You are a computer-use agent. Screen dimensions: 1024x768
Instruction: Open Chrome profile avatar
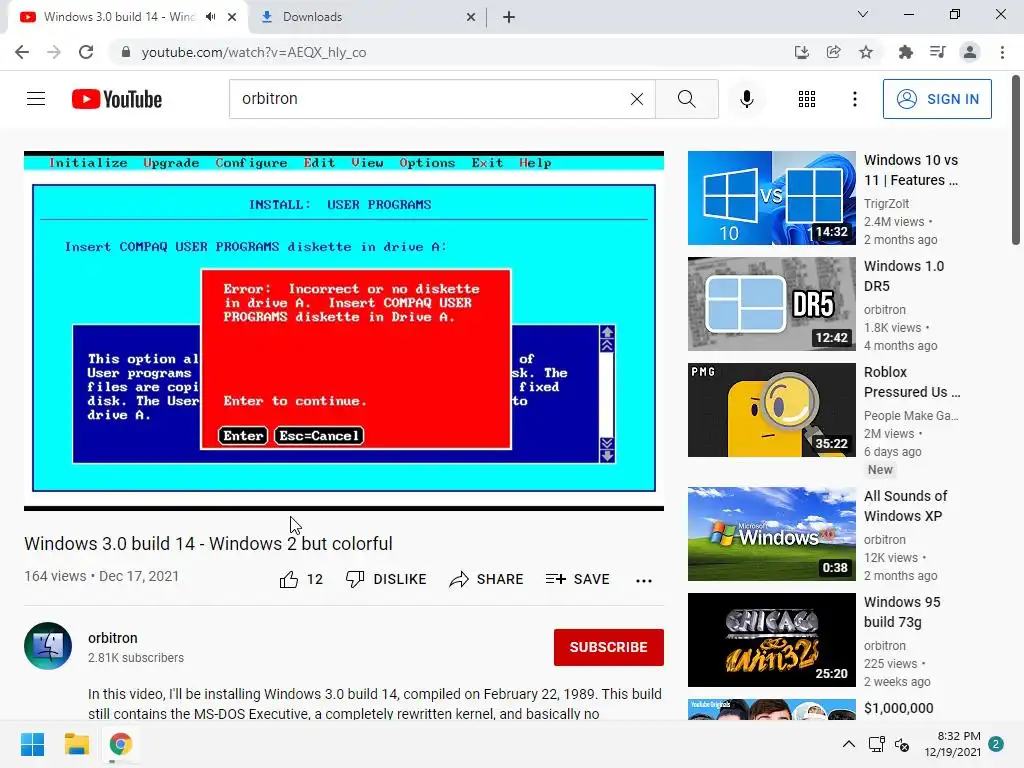(970, 52)
